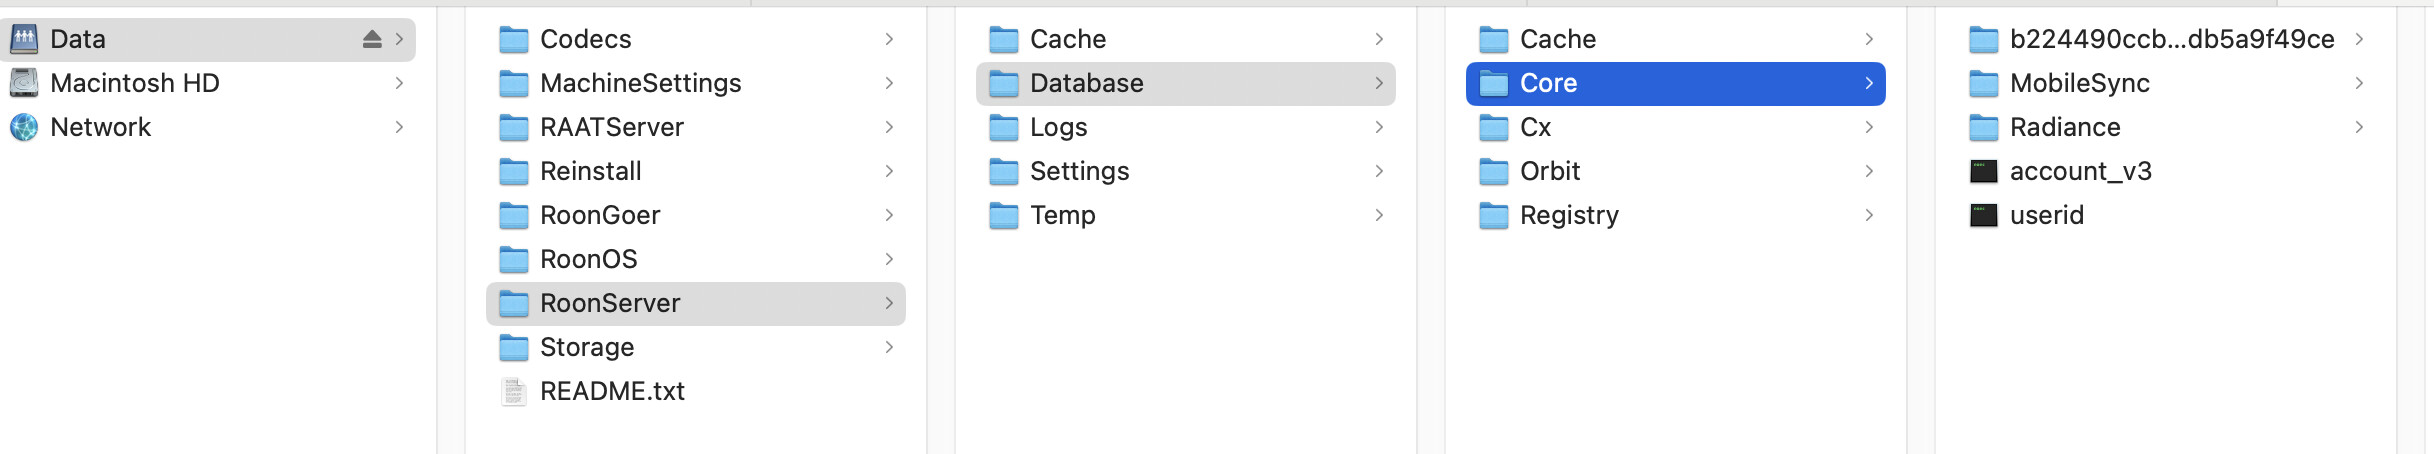Select the Temp folder
The width and height of the screenshot is (2434, 454).
coord(1185,215)
